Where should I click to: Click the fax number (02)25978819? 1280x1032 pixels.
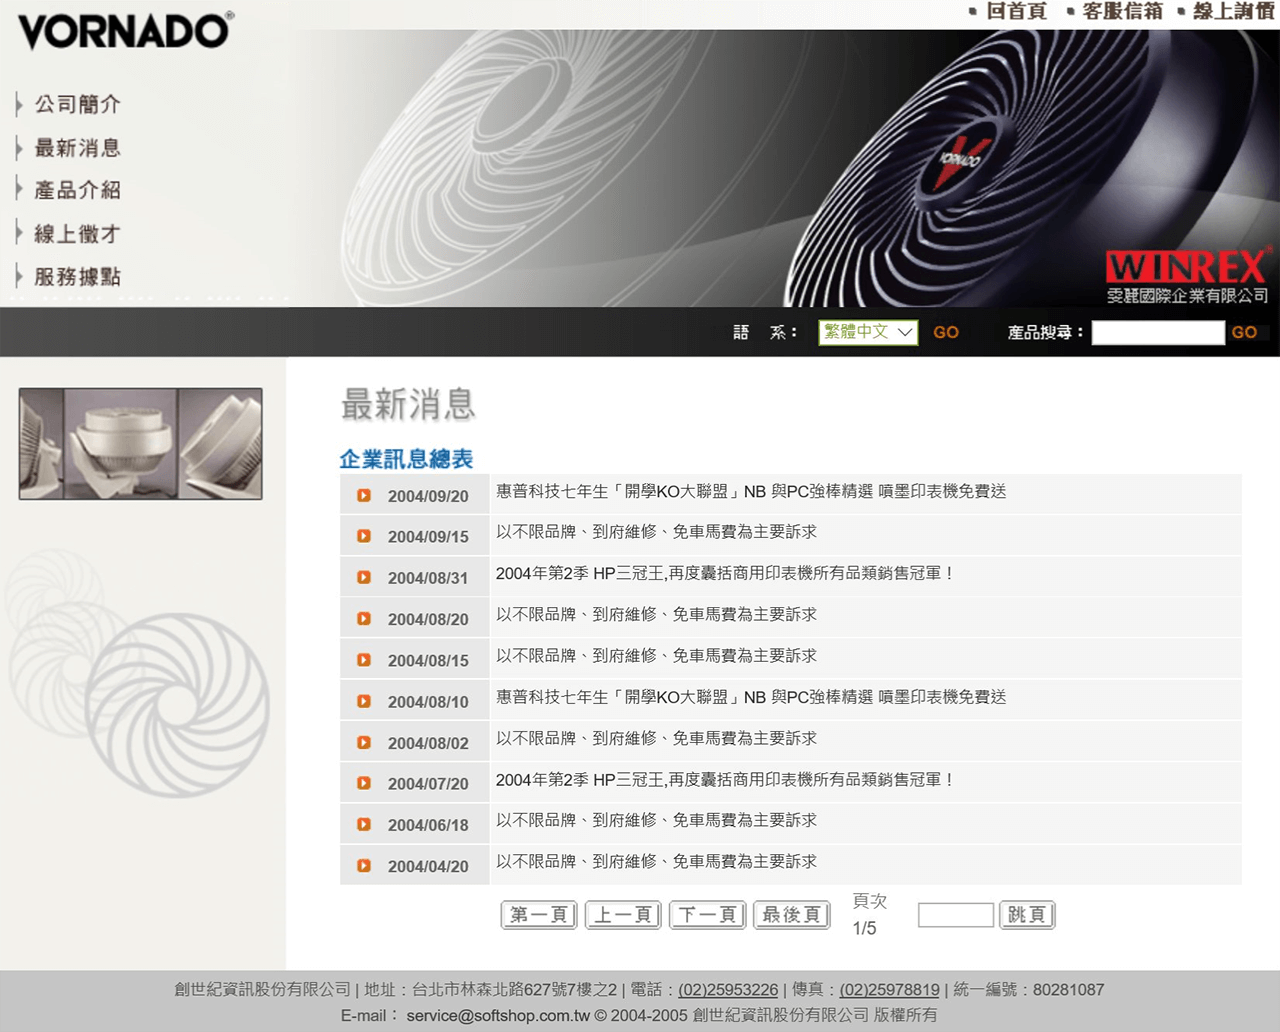889,989
